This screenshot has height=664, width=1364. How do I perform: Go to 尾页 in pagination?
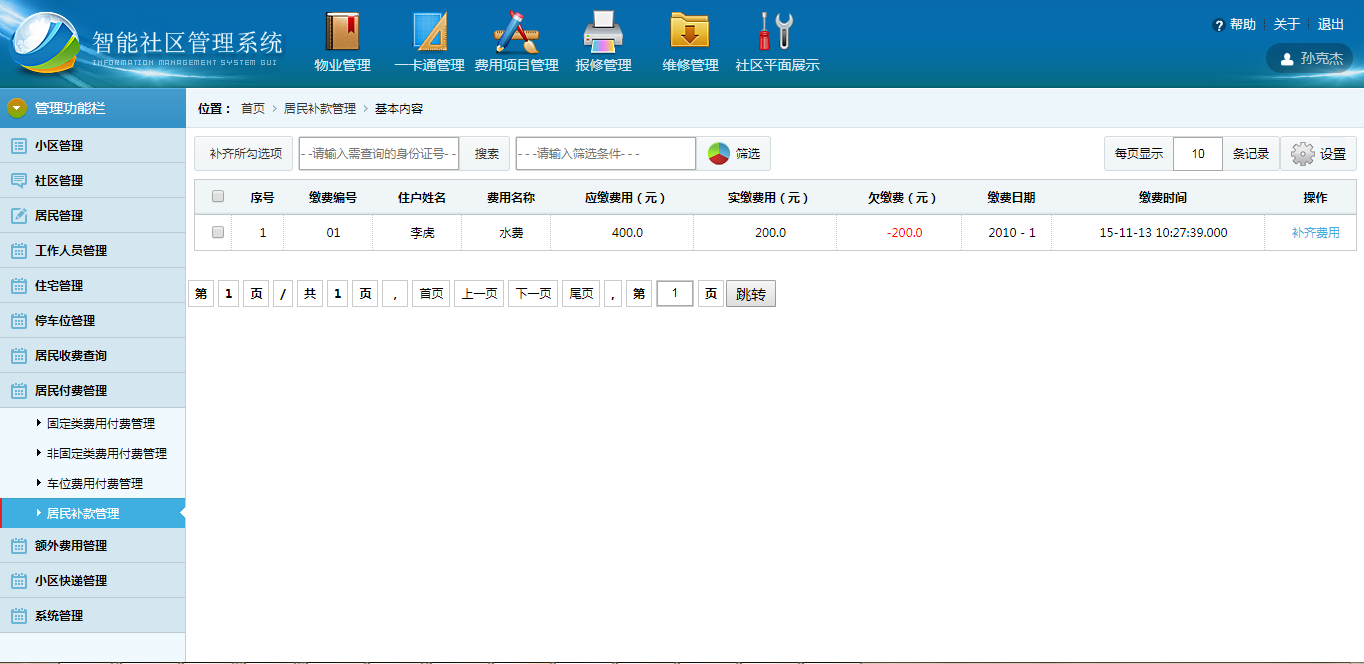coord(581,294)
